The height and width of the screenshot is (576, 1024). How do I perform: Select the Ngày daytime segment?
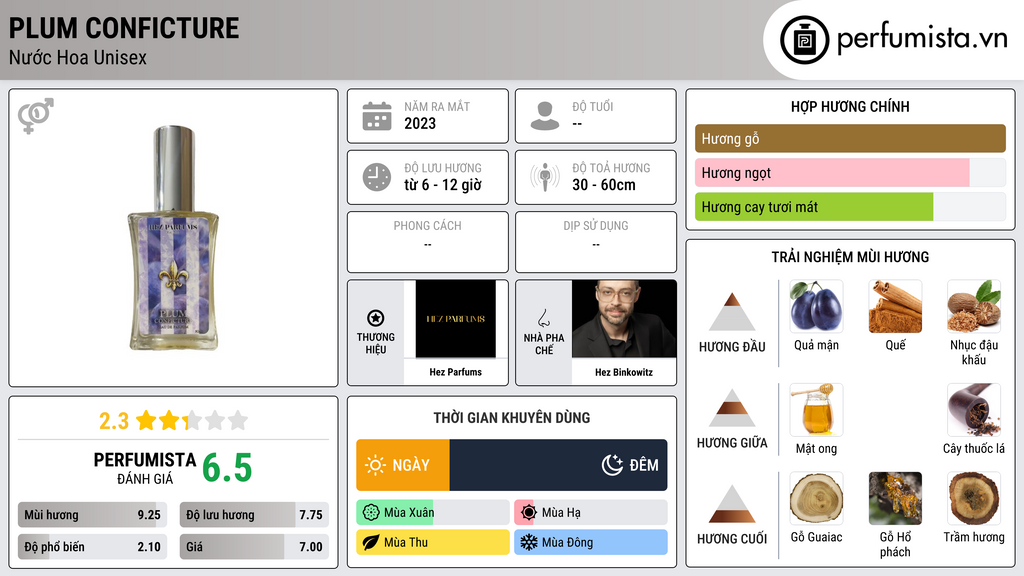coord(403,465)
